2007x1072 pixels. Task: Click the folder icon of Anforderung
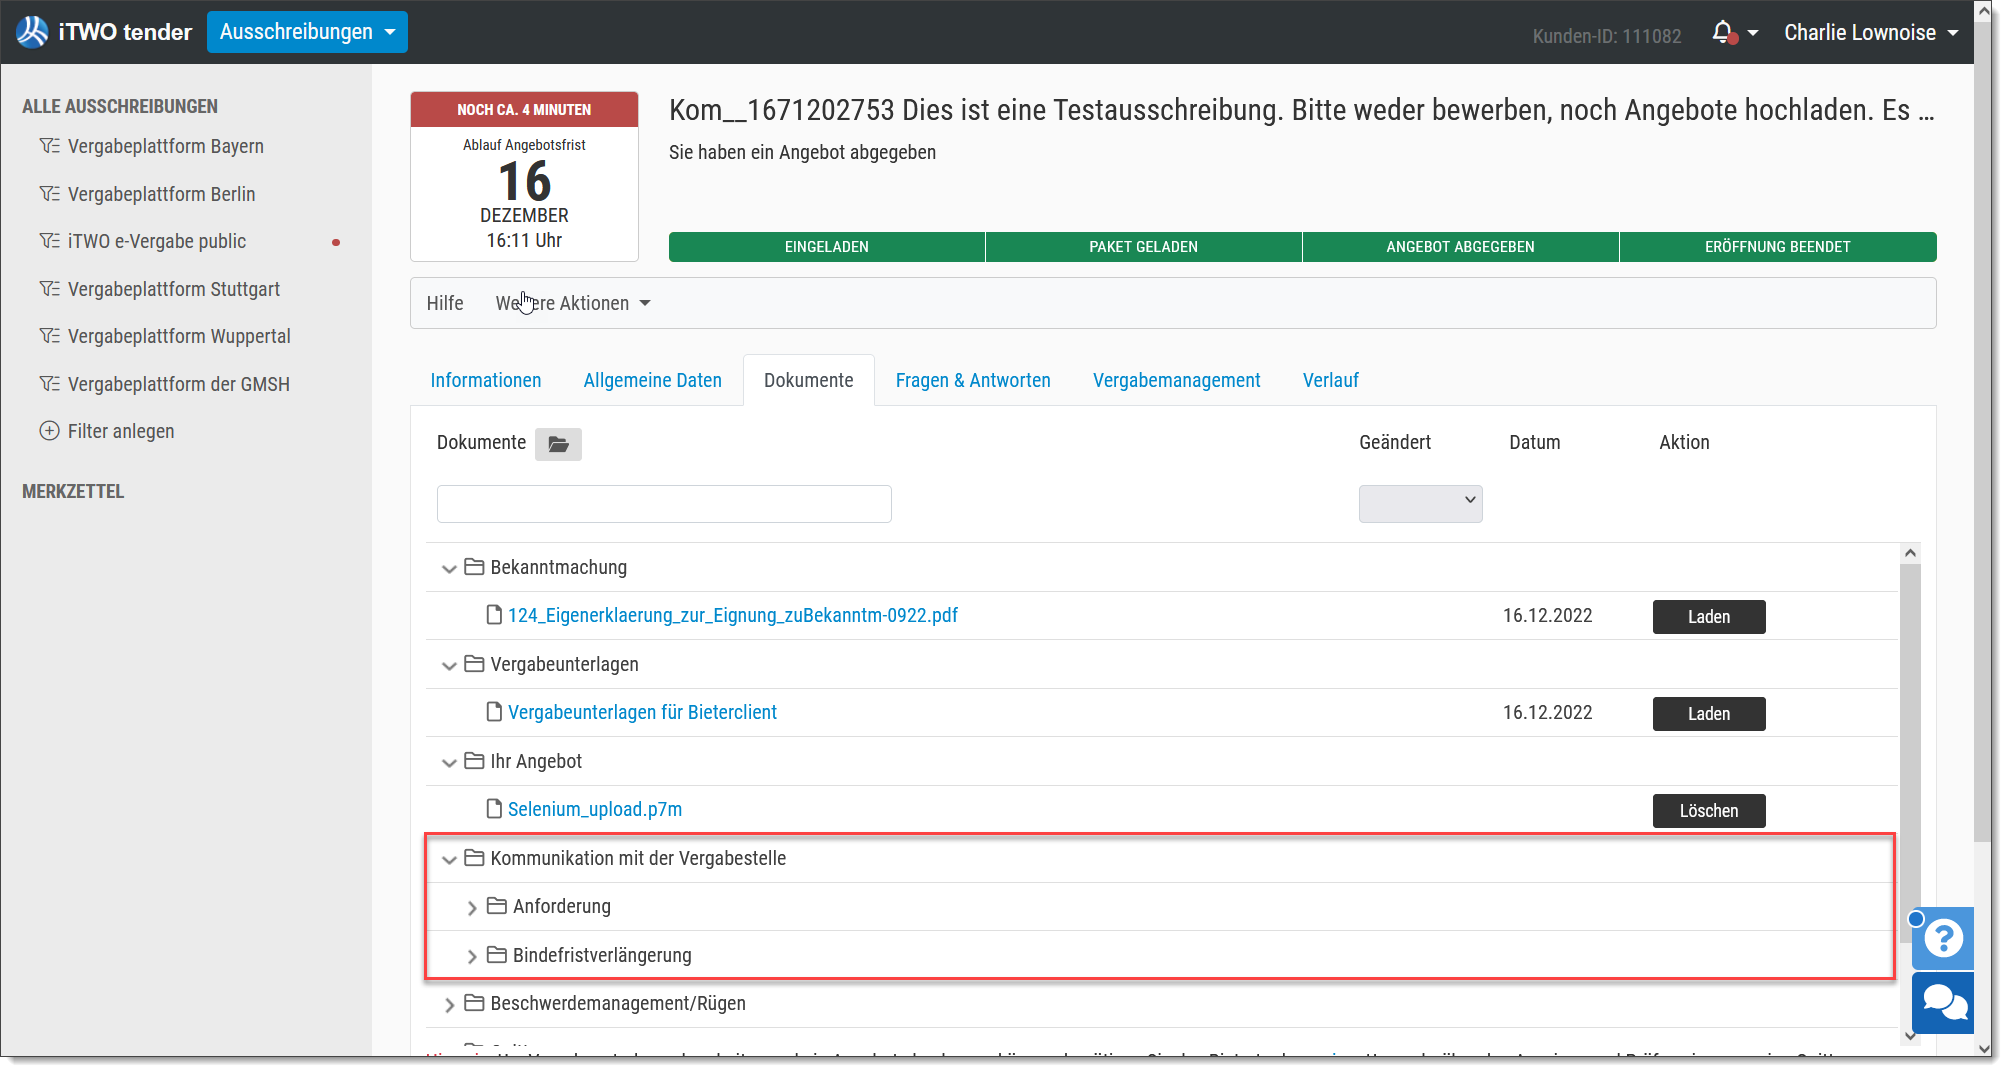tap(497, 906)
